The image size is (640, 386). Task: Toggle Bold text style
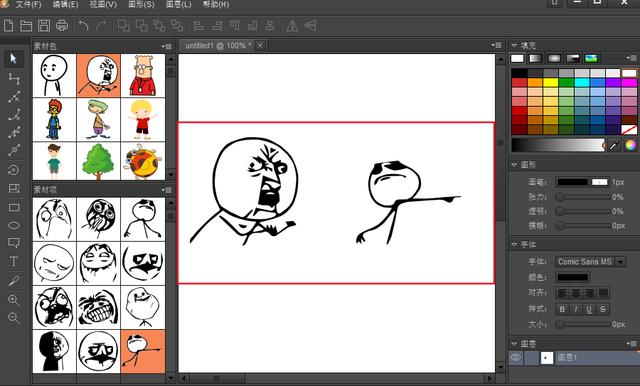pyautogui.click(x=562, y=309)
